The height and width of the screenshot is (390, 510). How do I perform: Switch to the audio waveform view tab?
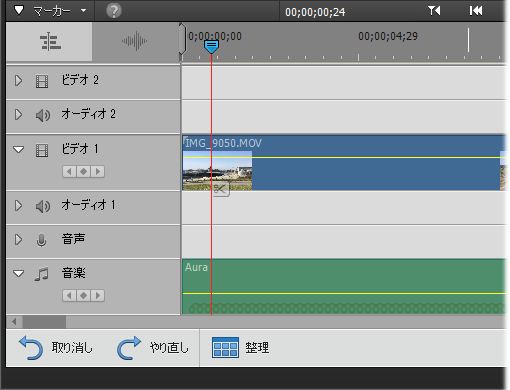(x=135, y=41)
